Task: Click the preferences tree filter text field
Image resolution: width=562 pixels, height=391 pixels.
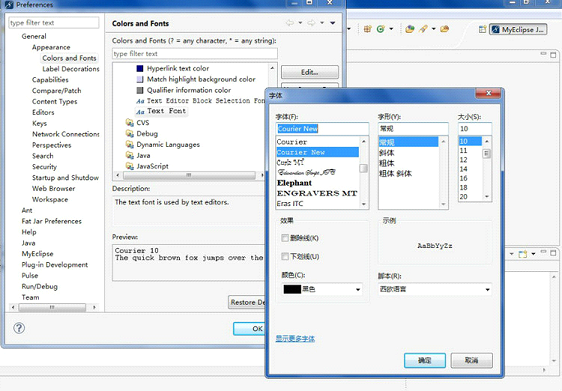Action: pyautogui.click(x=54, y=23)
